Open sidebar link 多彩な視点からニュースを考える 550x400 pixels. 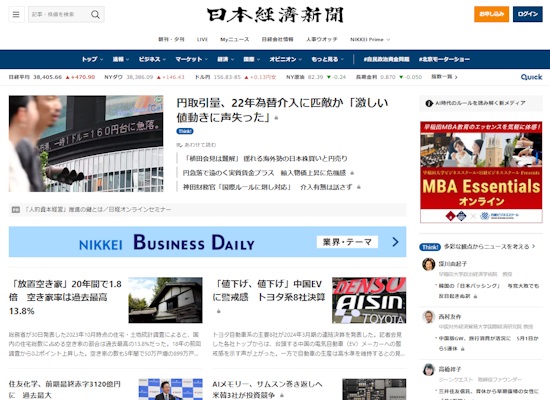pos(489,247)
